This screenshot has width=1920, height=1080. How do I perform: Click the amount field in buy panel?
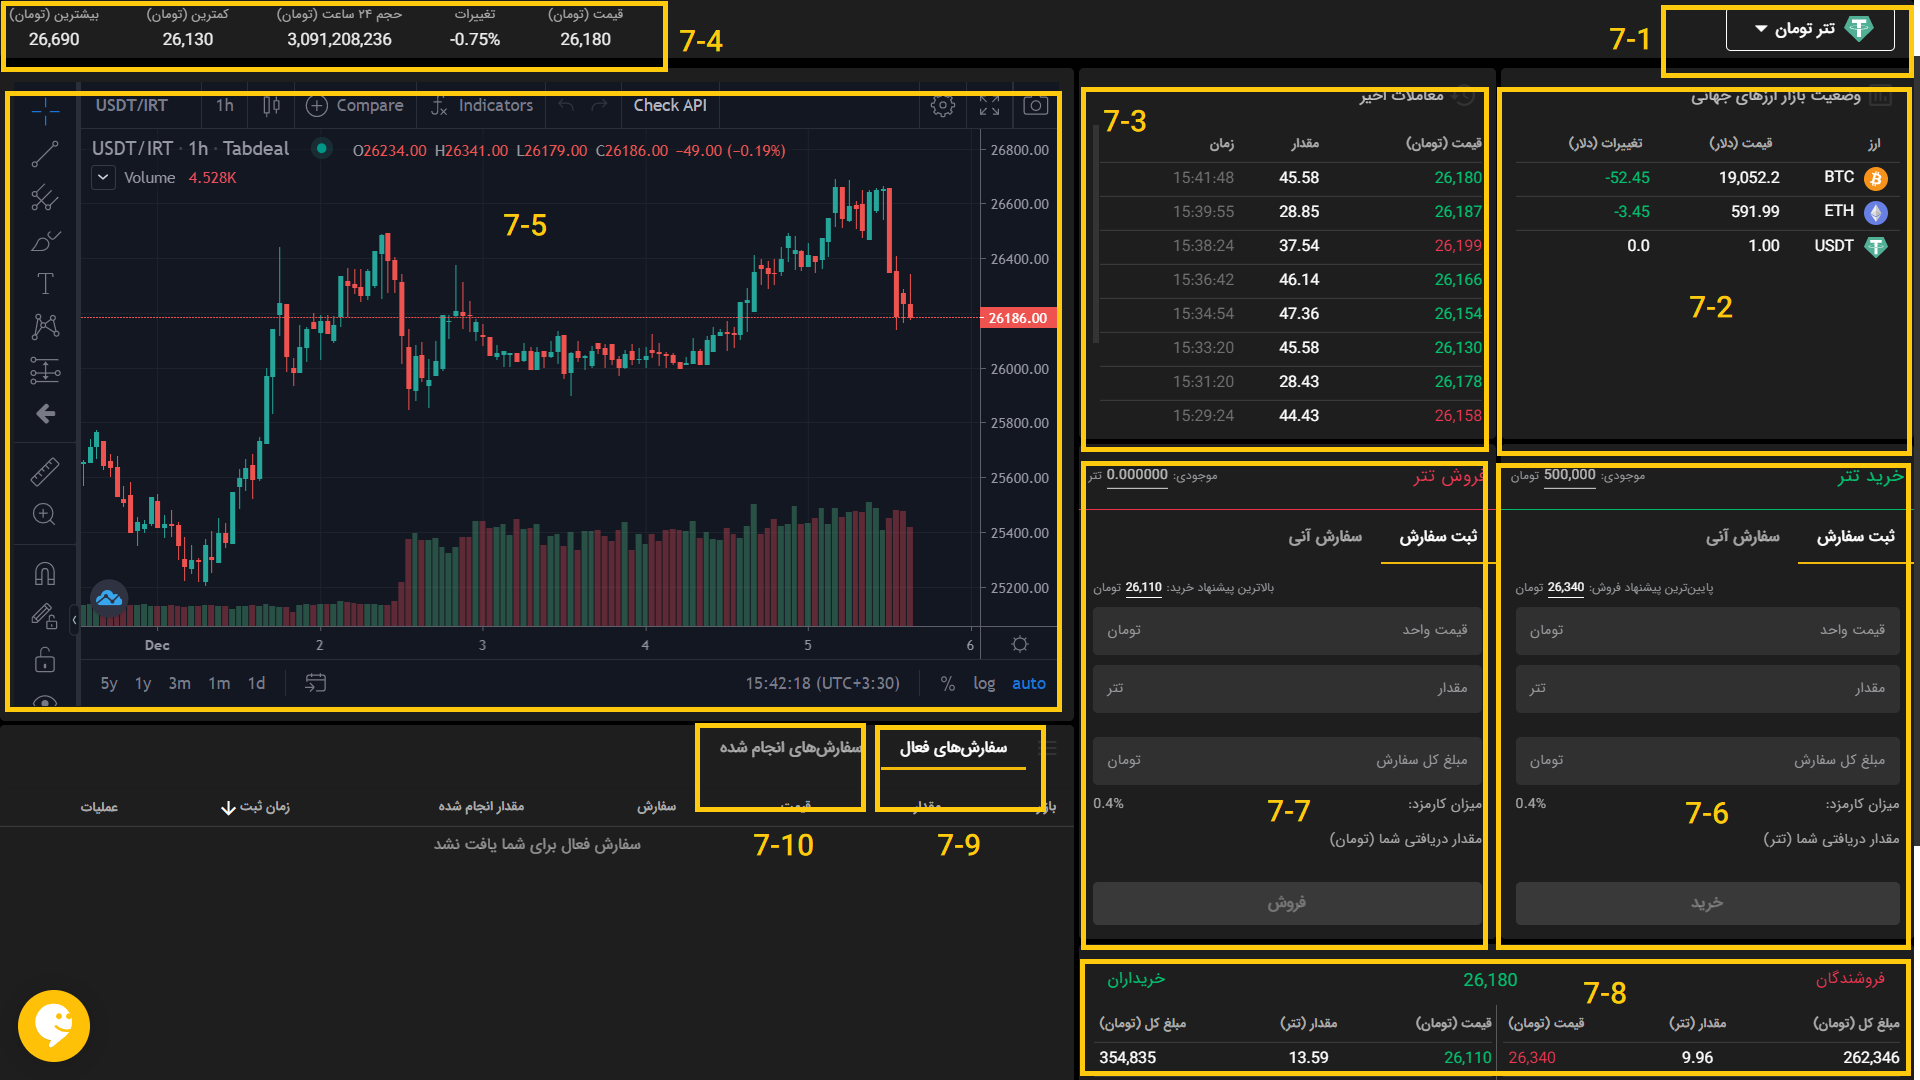point(1707,688)
